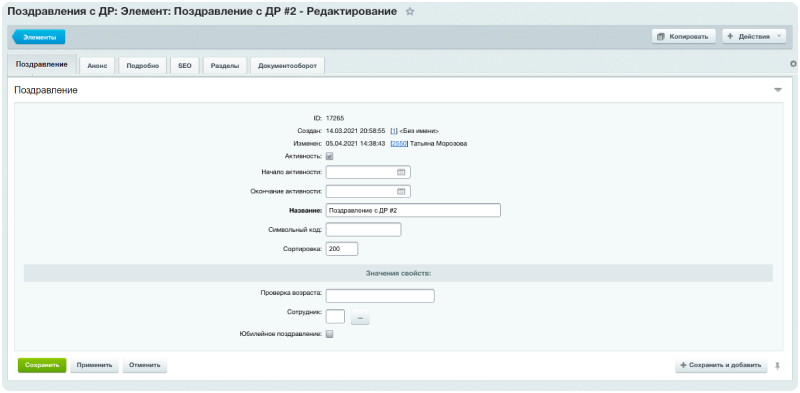Click the ellipsis button beside Сотрудник field
The width and height of the screenshot is (800, 393).
point(360,317)
